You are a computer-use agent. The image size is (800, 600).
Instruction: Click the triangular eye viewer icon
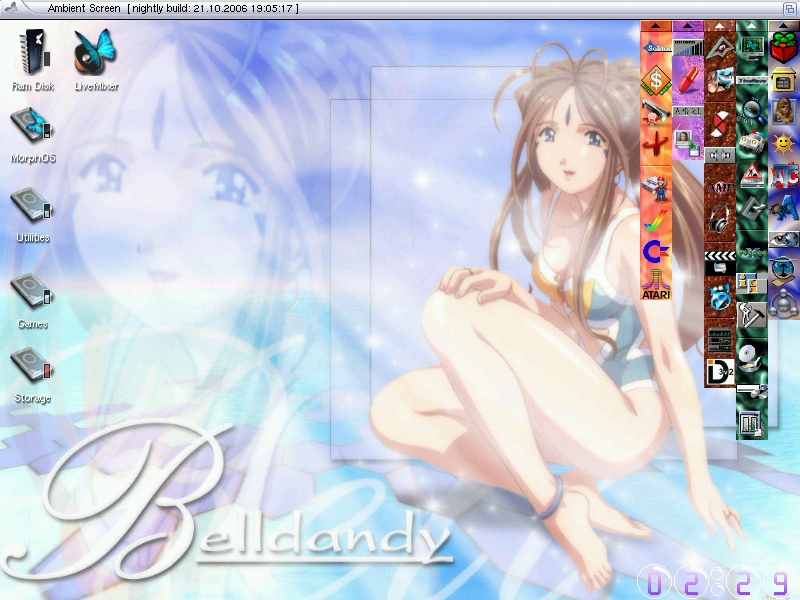(720, 47)
